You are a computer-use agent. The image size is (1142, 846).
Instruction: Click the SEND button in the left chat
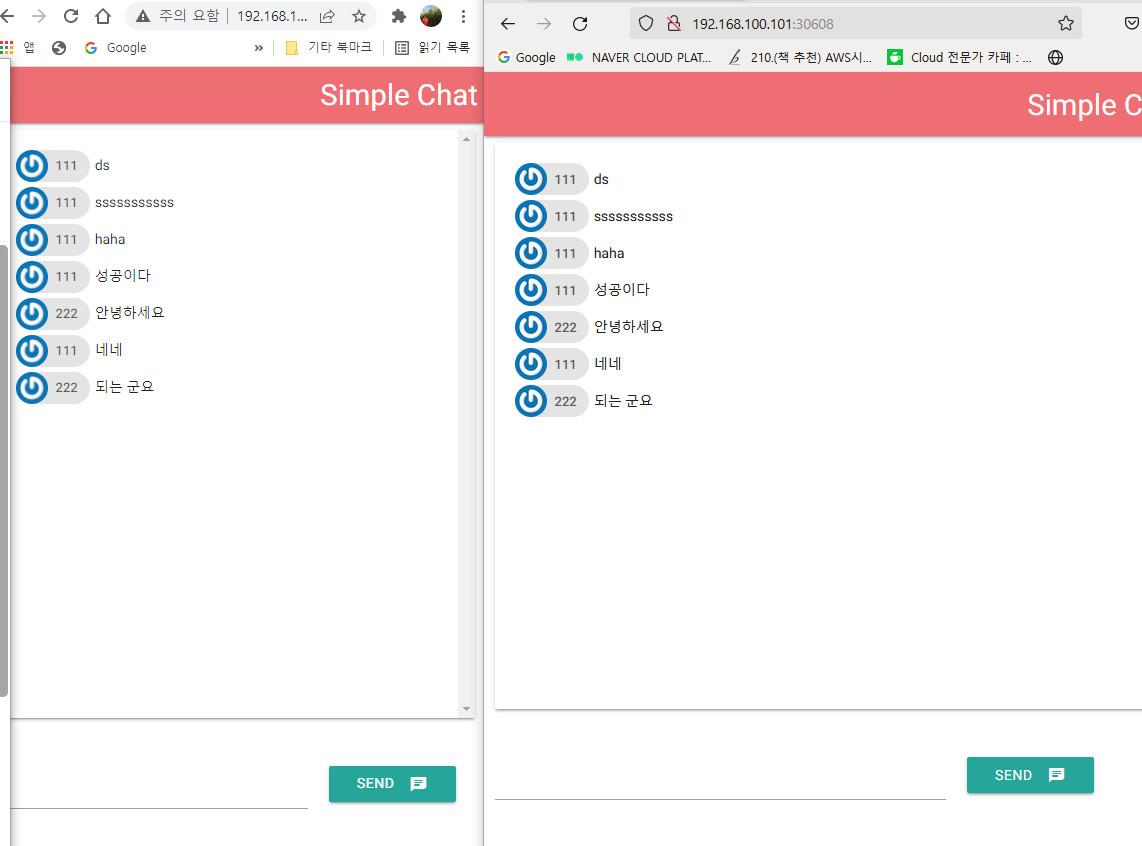tap(392, 783)
